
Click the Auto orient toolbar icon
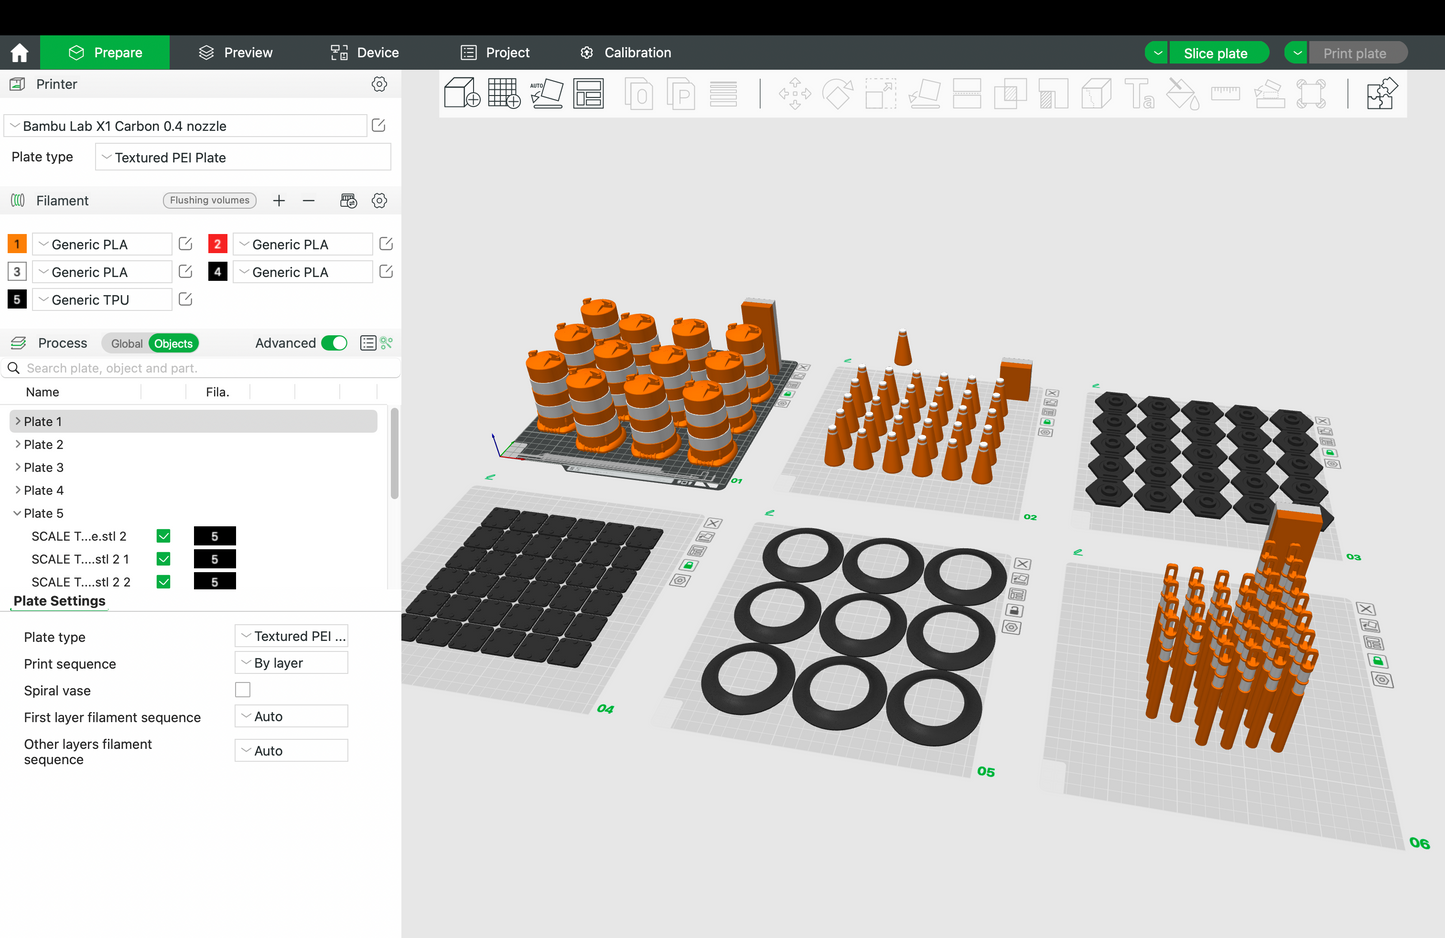(x=546, y=94)
